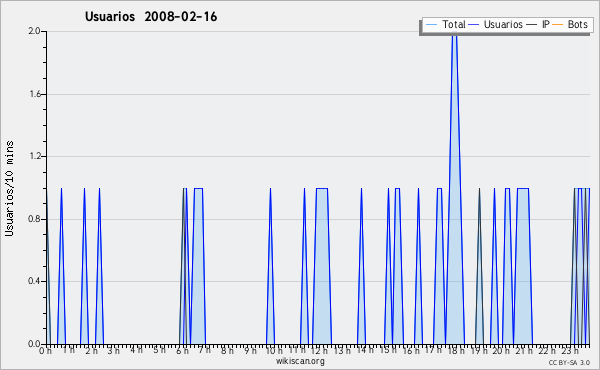Click the '21 h' x-axis label

(524, 351)
